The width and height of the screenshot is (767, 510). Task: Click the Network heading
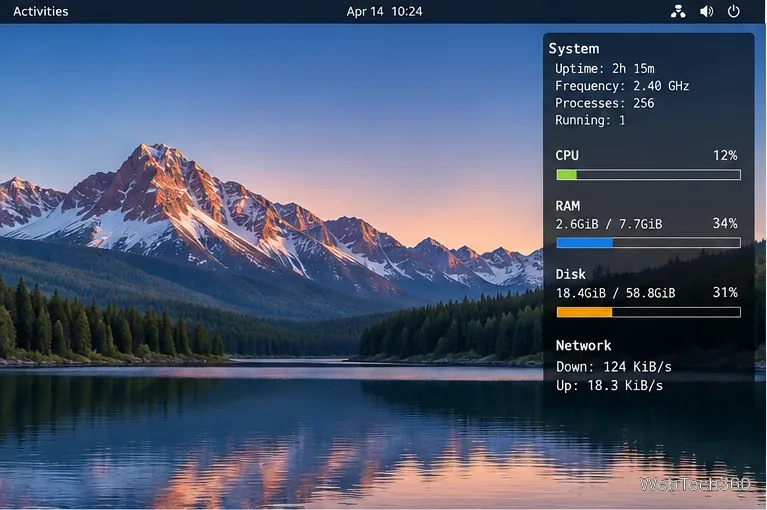[x=584, y=346]
